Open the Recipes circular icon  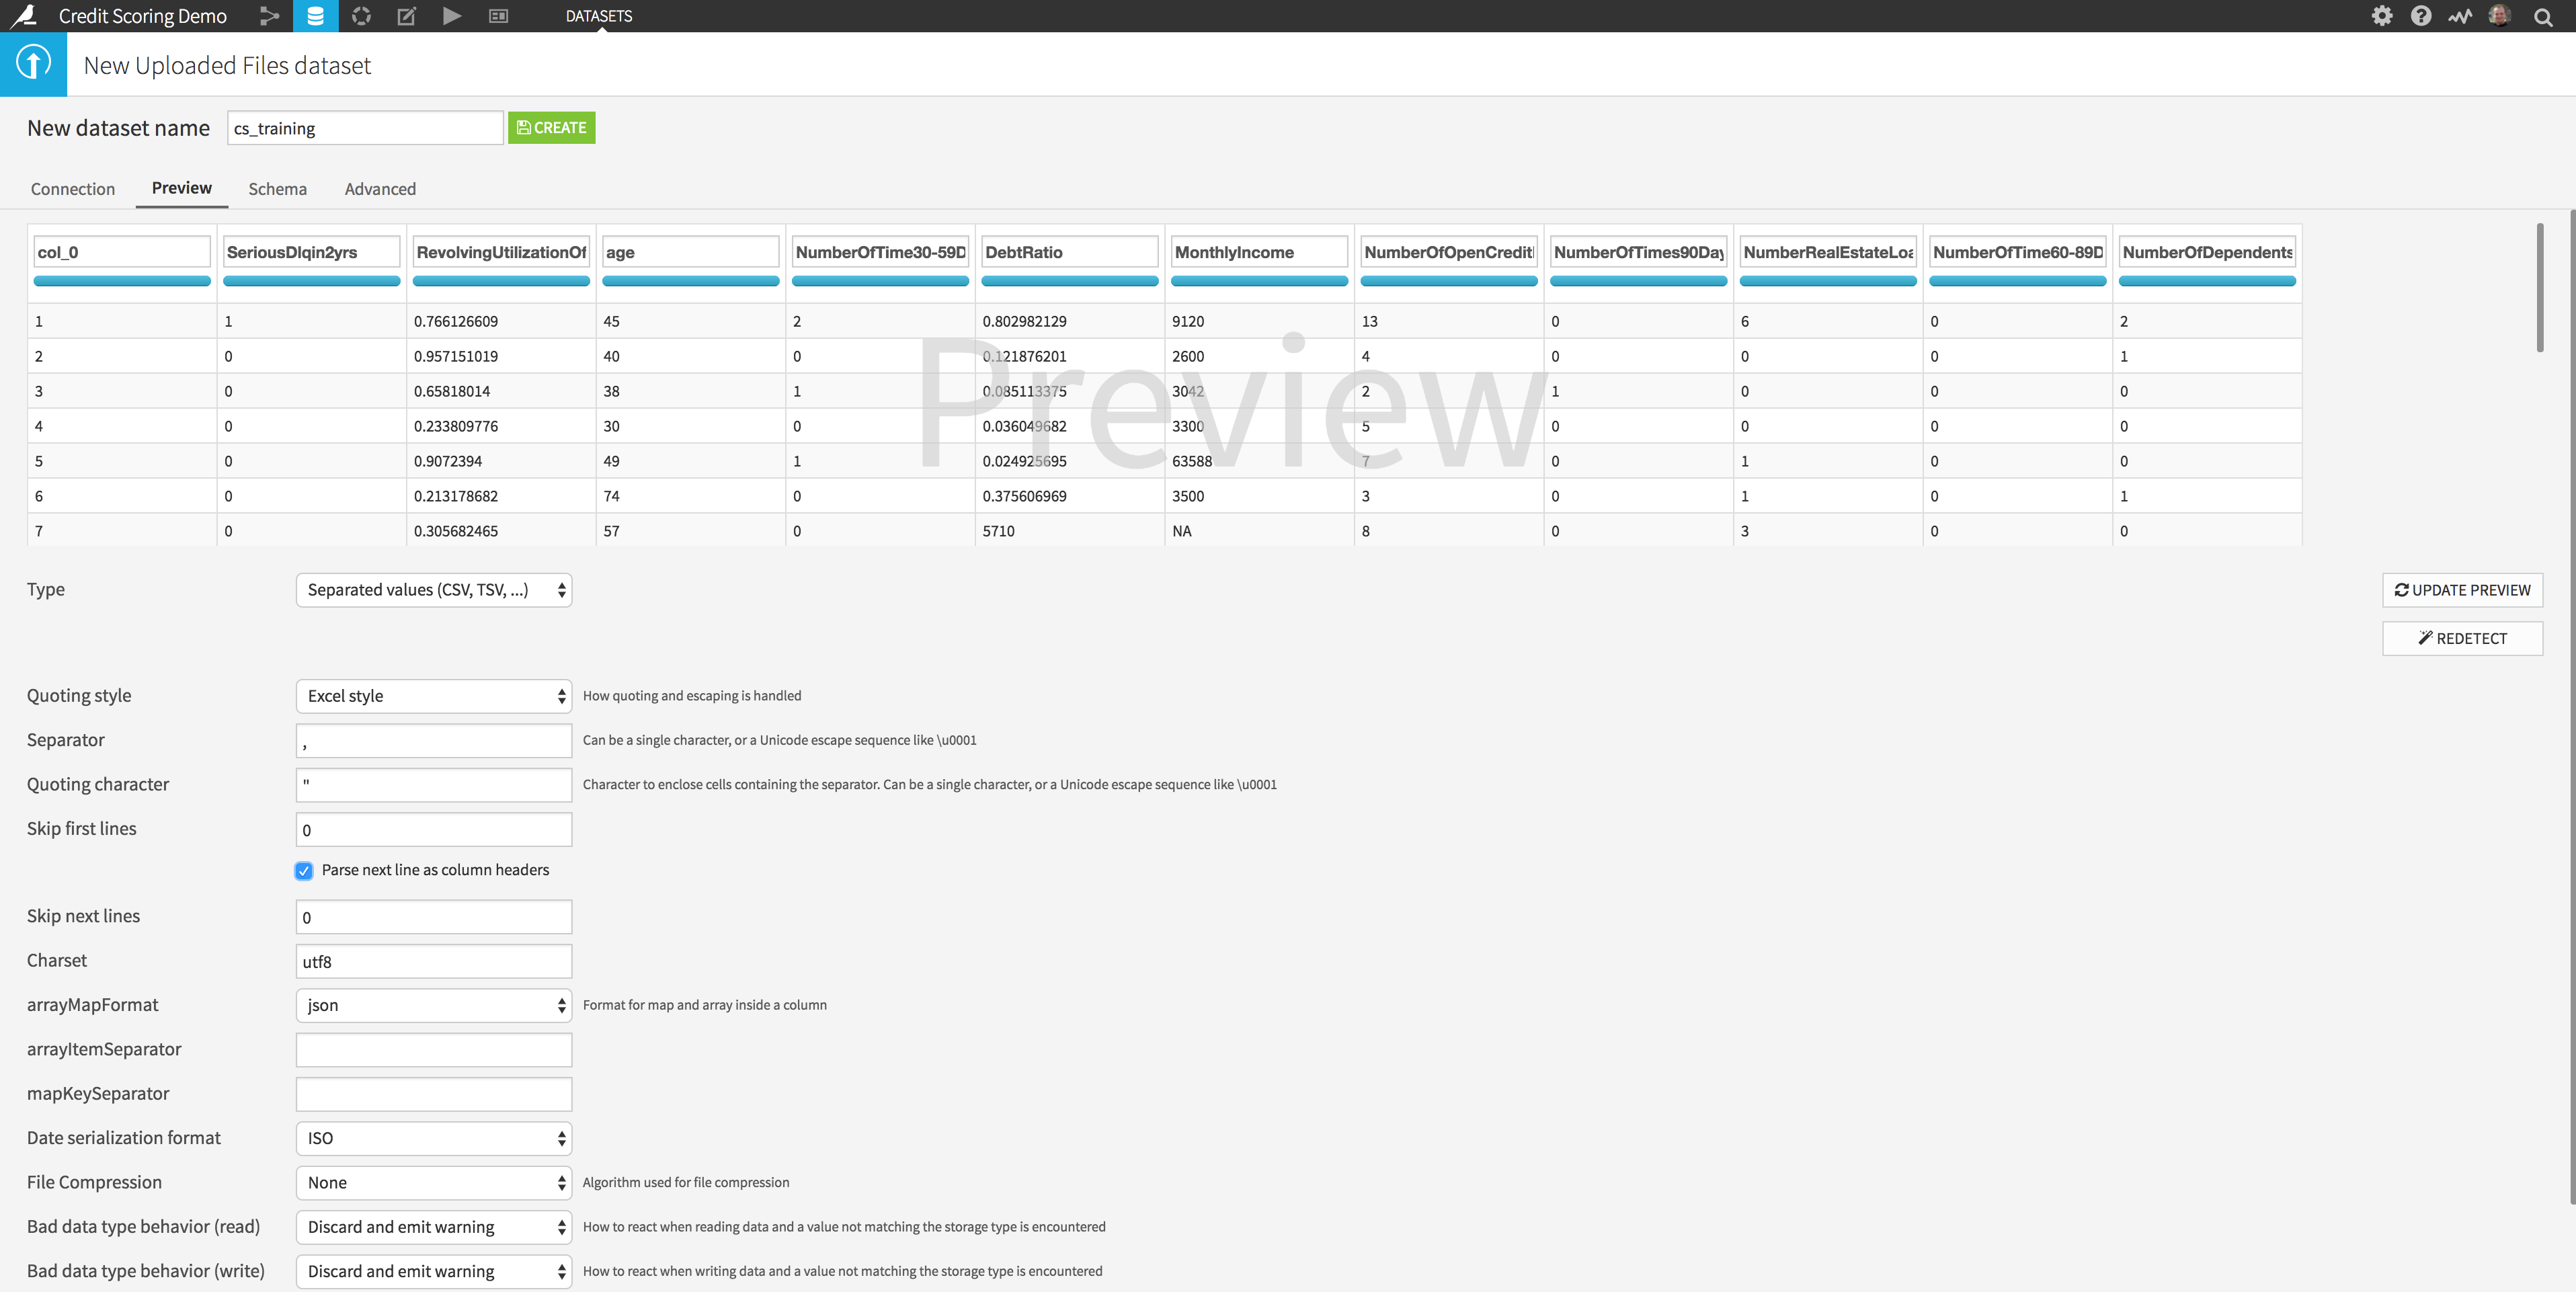(x=361, y=16)
